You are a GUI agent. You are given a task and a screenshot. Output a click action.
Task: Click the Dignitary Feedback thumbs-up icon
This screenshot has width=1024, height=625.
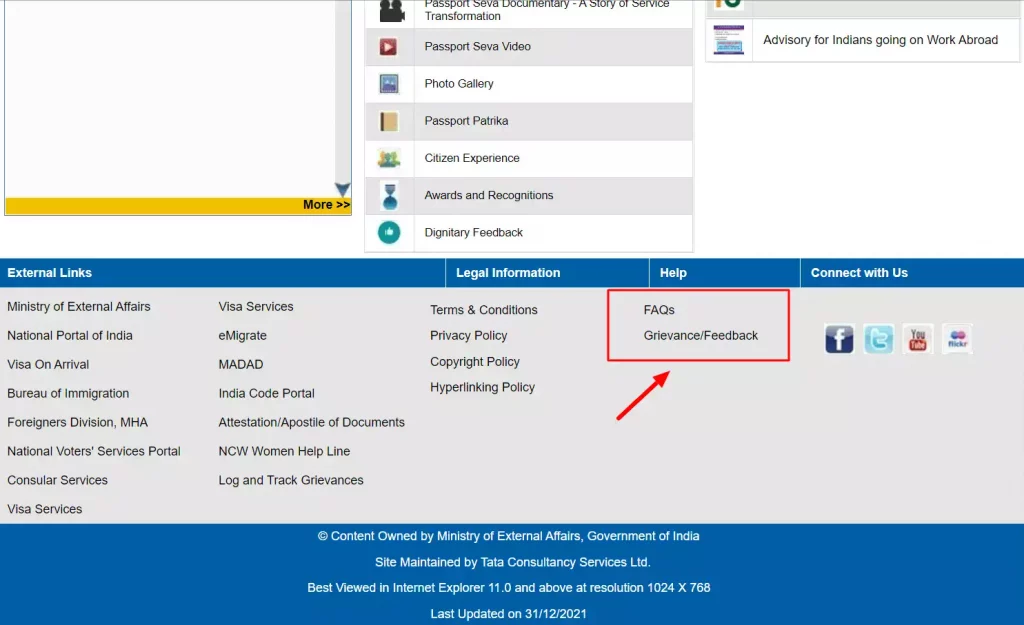pyautogui.click(x=389, y=232)
